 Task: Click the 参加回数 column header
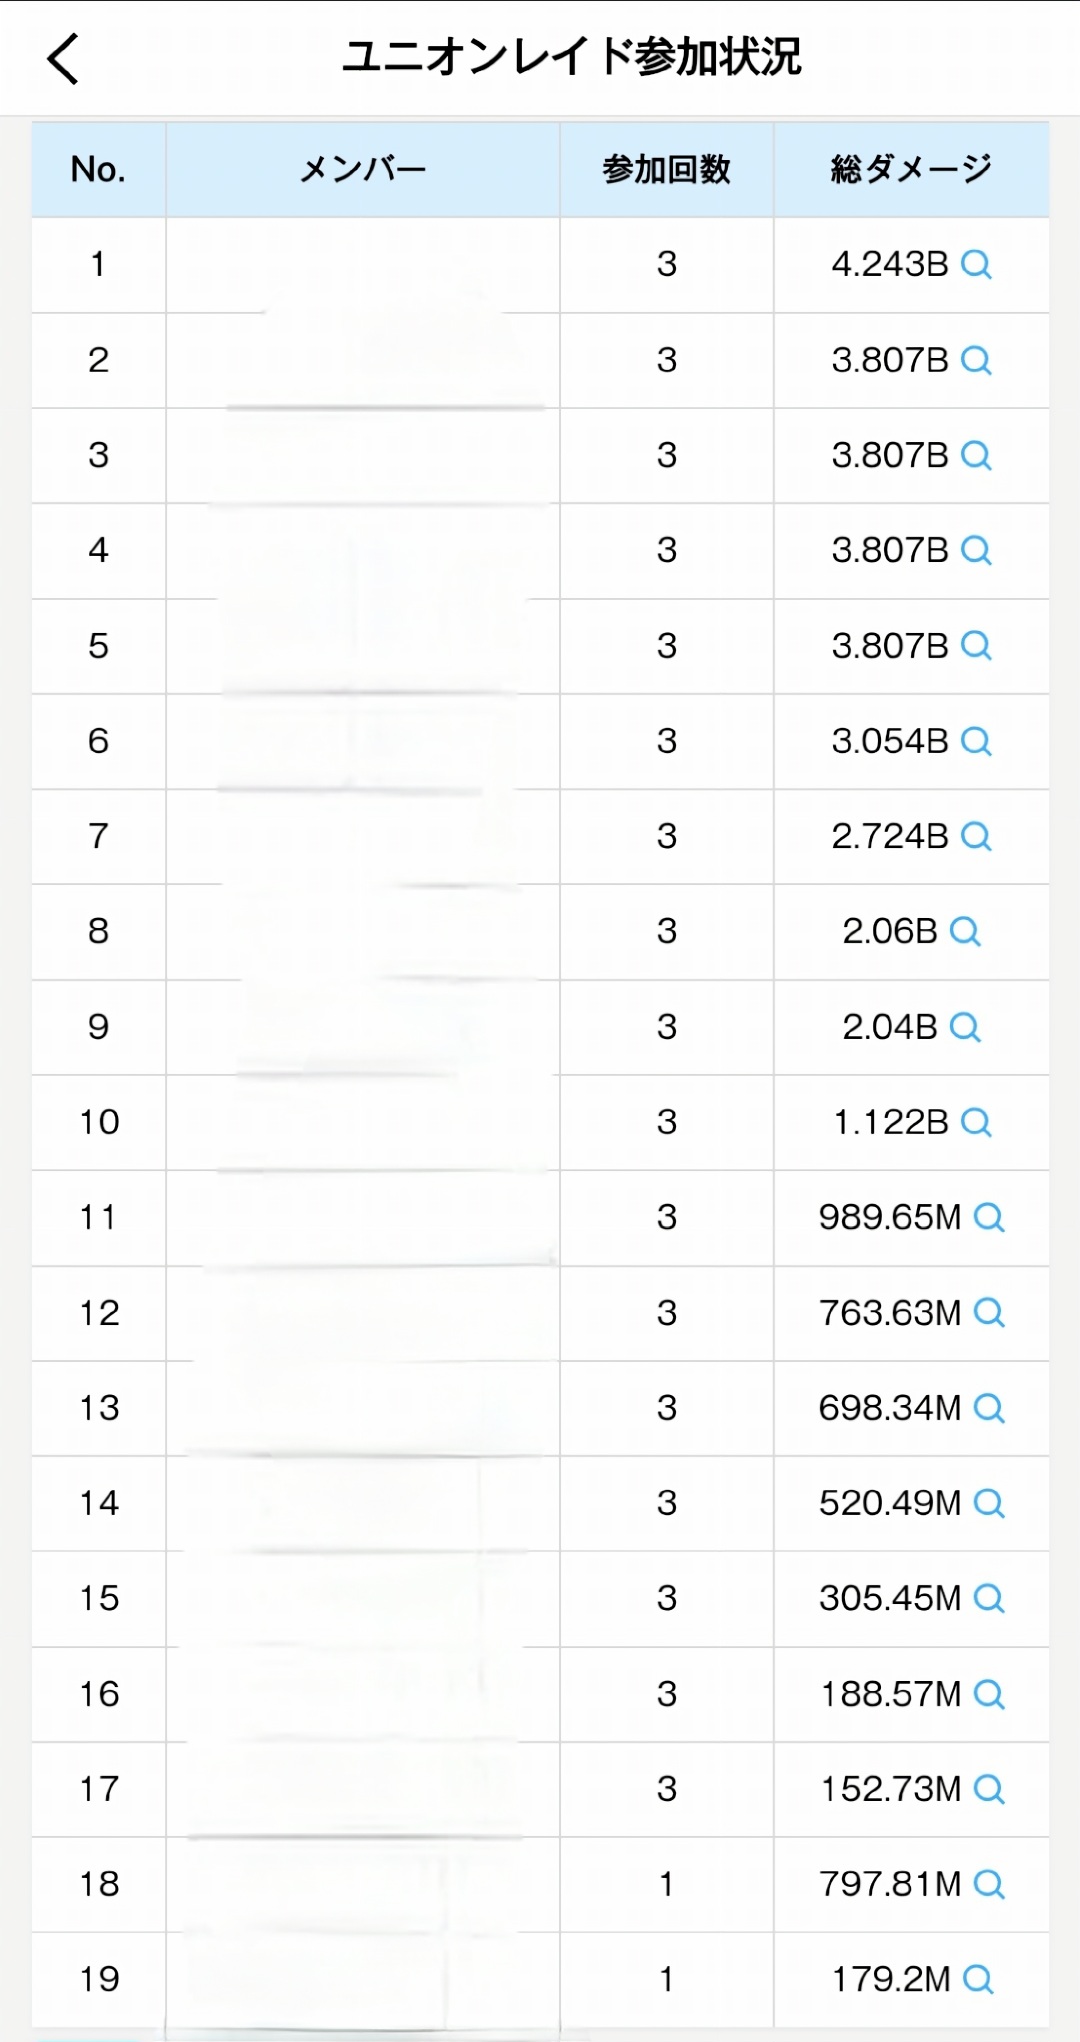click(x=666, y=170)
